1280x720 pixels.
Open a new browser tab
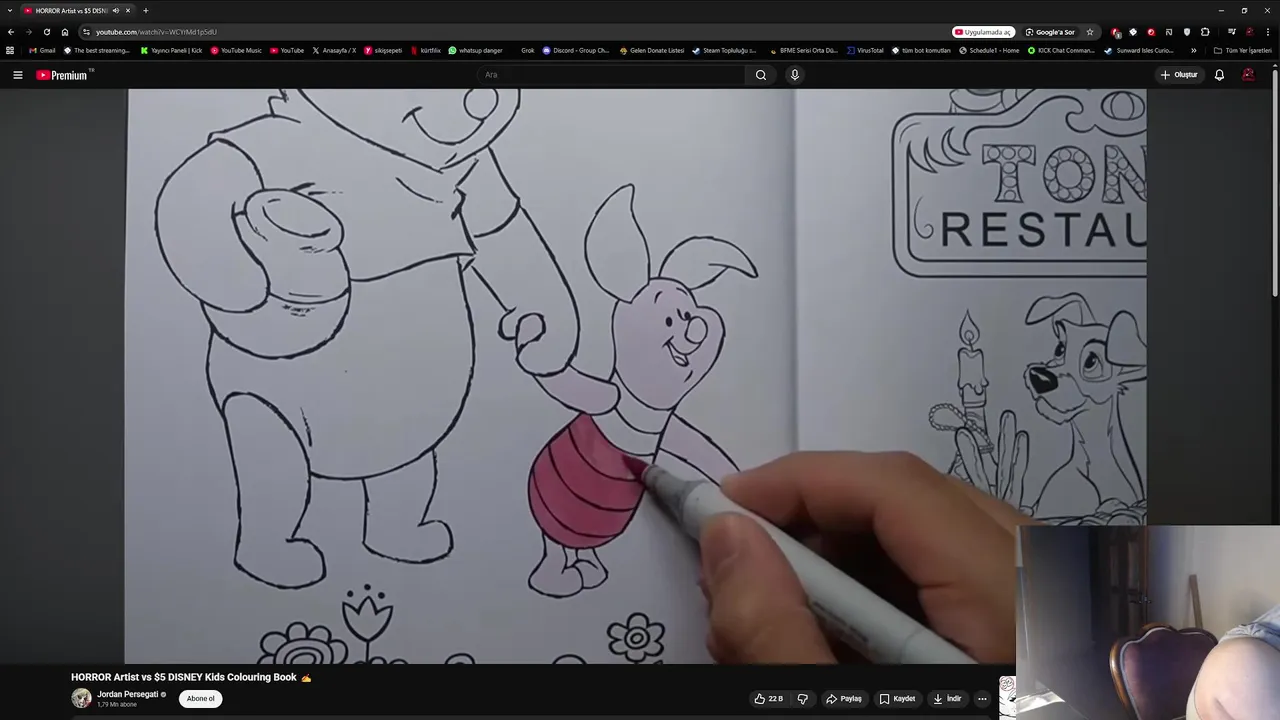click(145, 11)
